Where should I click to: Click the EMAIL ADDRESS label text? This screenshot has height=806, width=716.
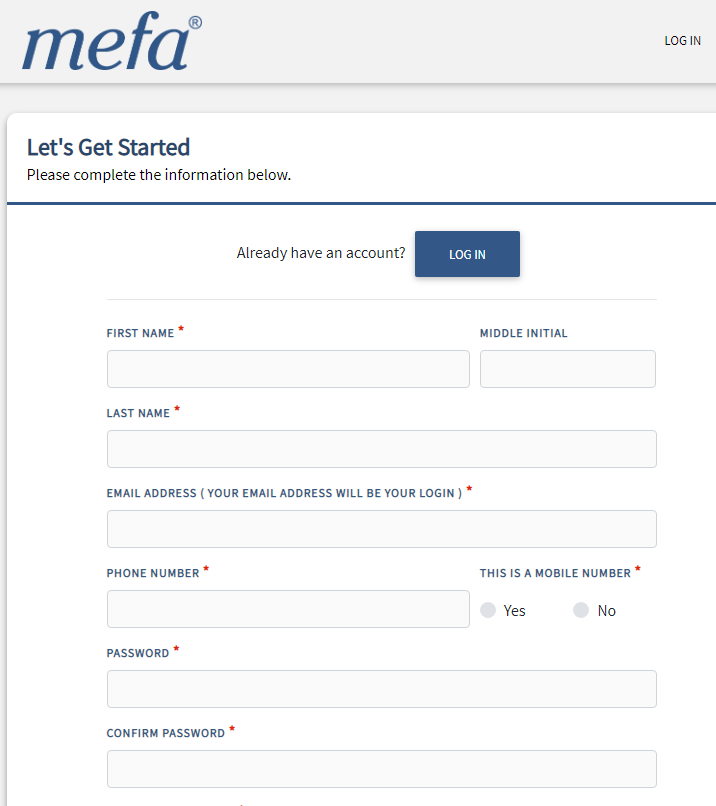(284, 493)
